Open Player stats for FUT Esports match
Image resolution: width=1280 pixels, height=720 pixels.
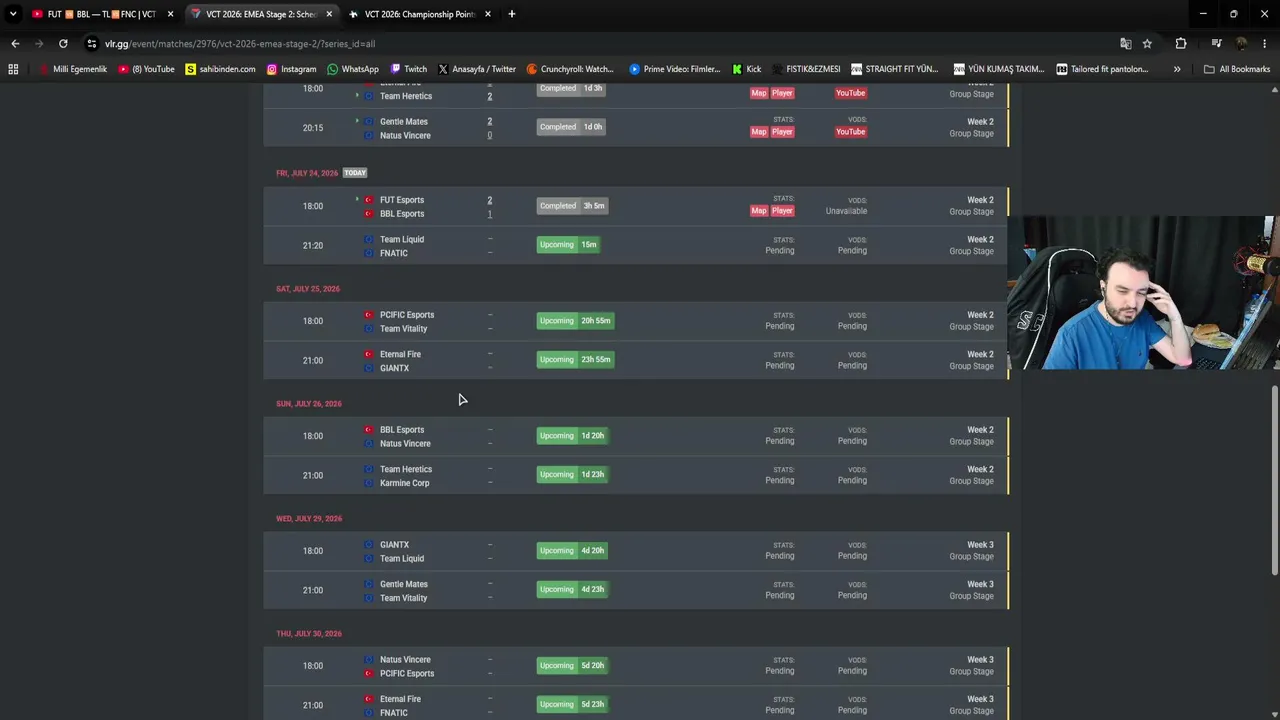tap(782, 211)
